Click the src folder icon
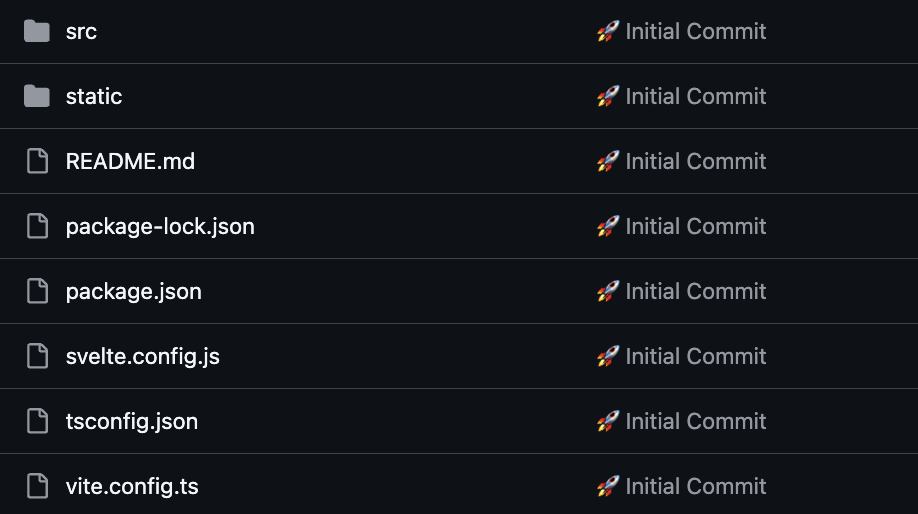Screen dimensions: 918x514 37,31
